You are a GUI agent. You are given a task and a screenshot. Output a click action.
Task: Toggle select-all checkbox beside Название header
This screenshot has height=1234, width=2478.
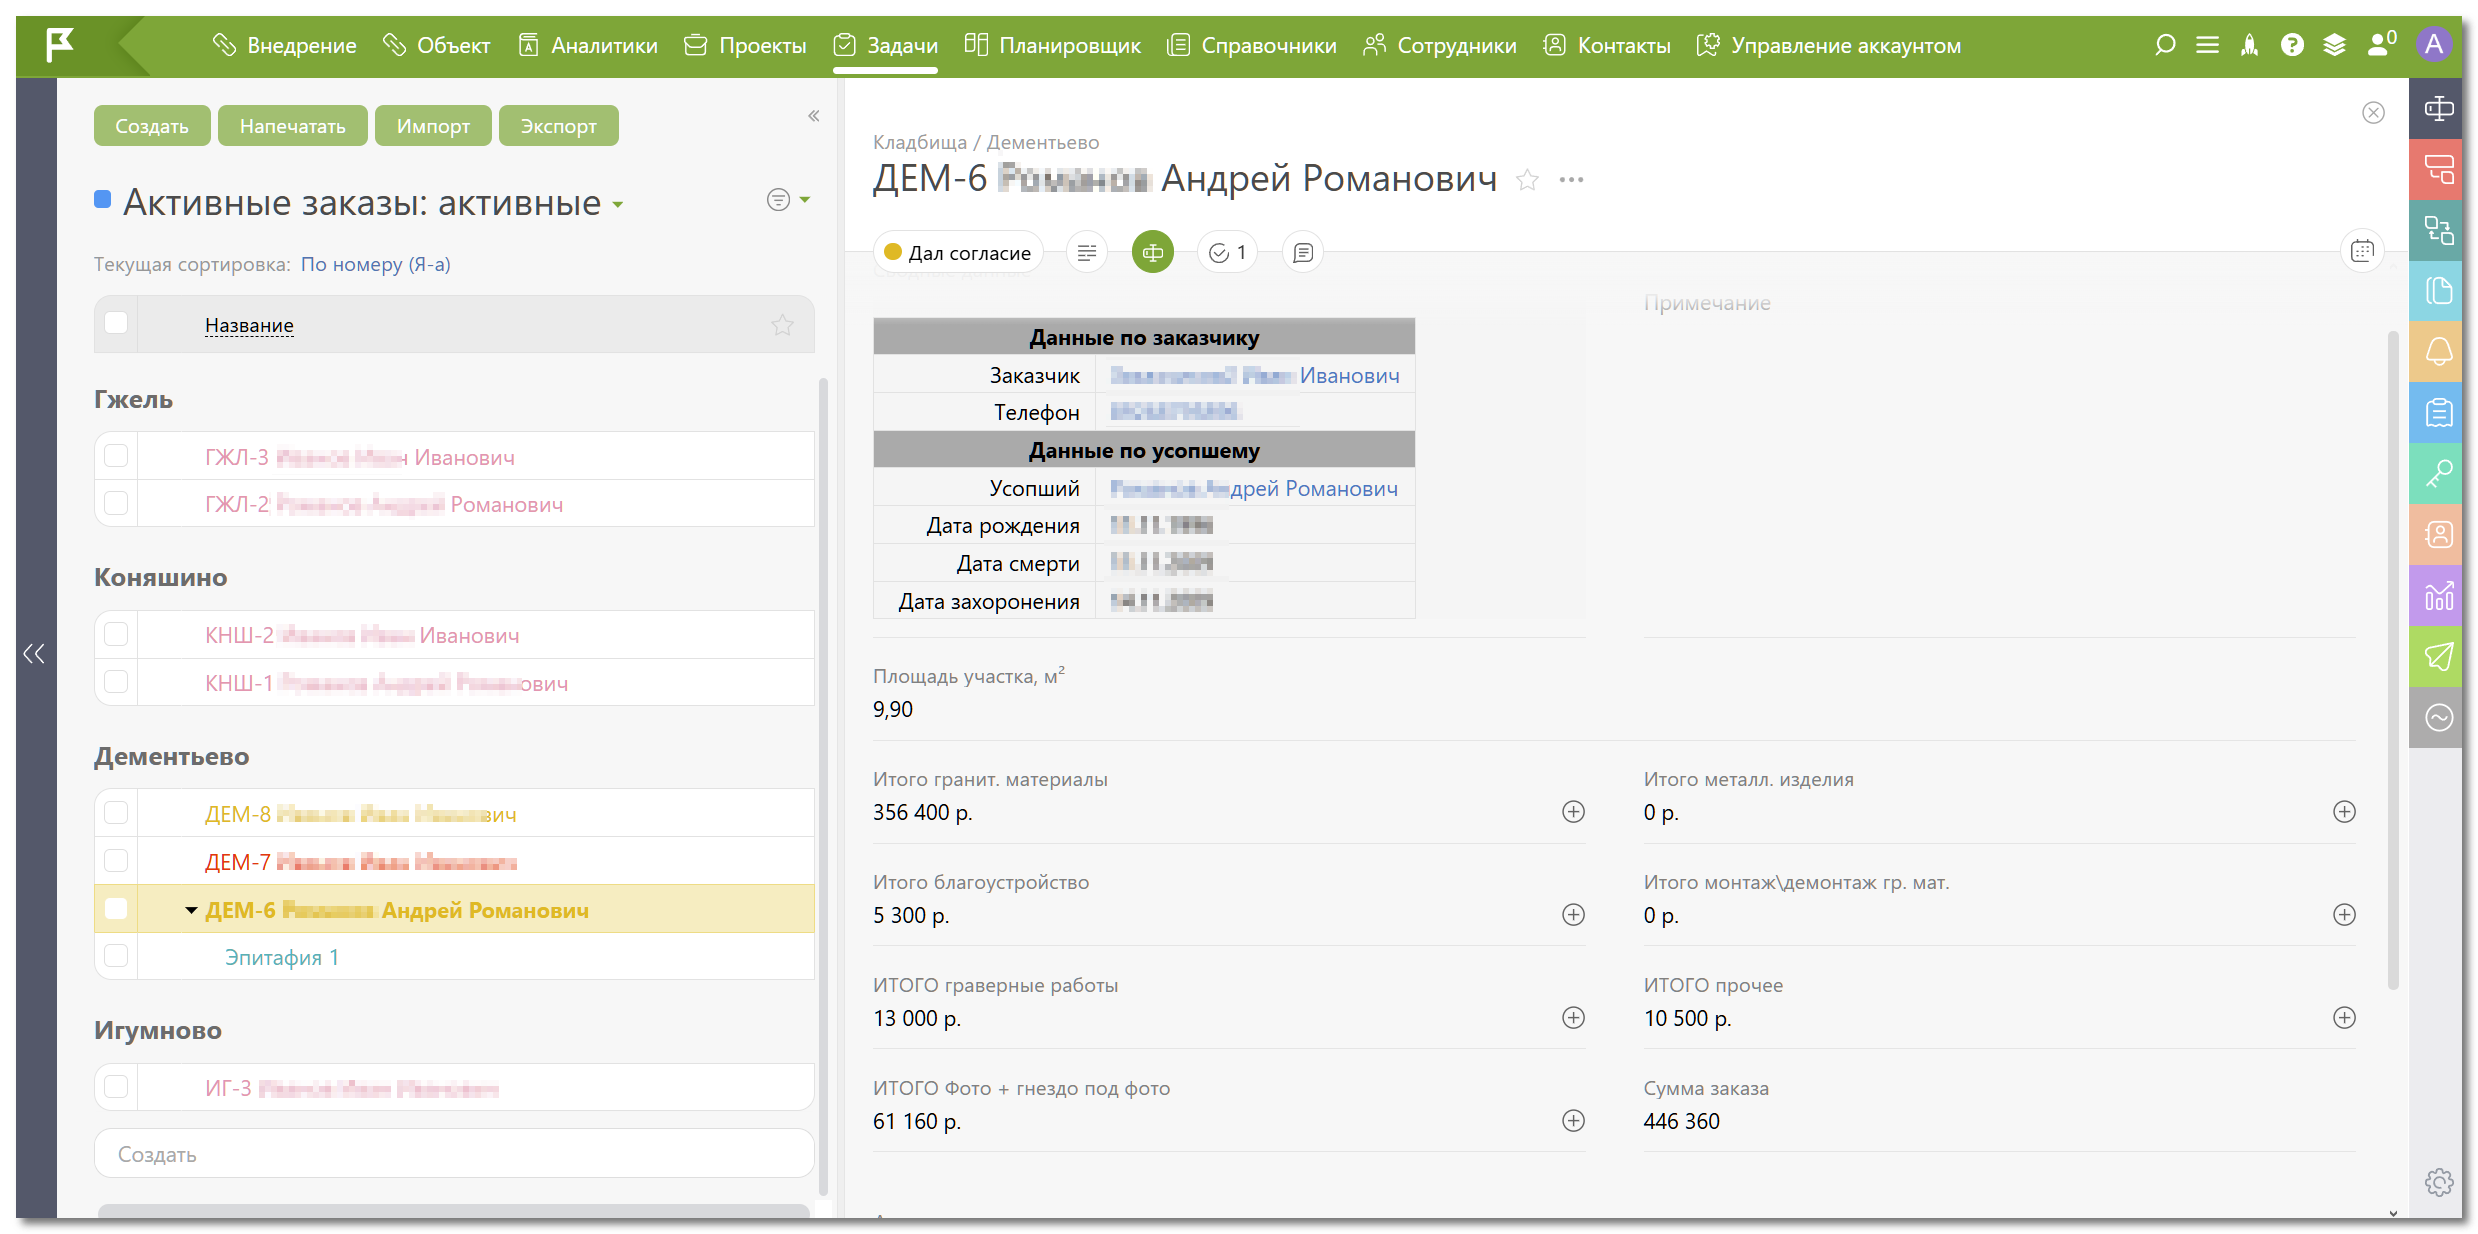click(x=116, y=323)
